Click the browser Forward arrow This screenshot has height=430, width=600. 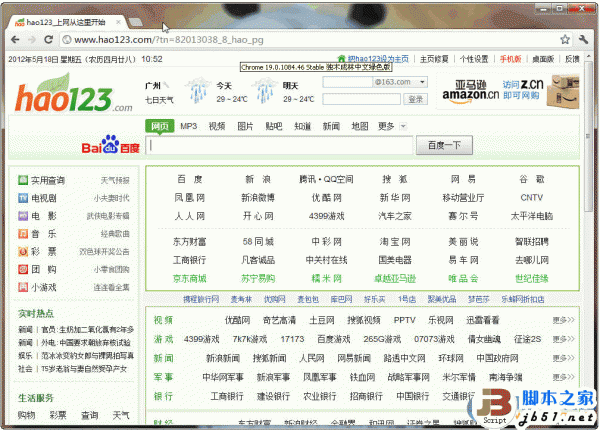(x=32, y=39)
